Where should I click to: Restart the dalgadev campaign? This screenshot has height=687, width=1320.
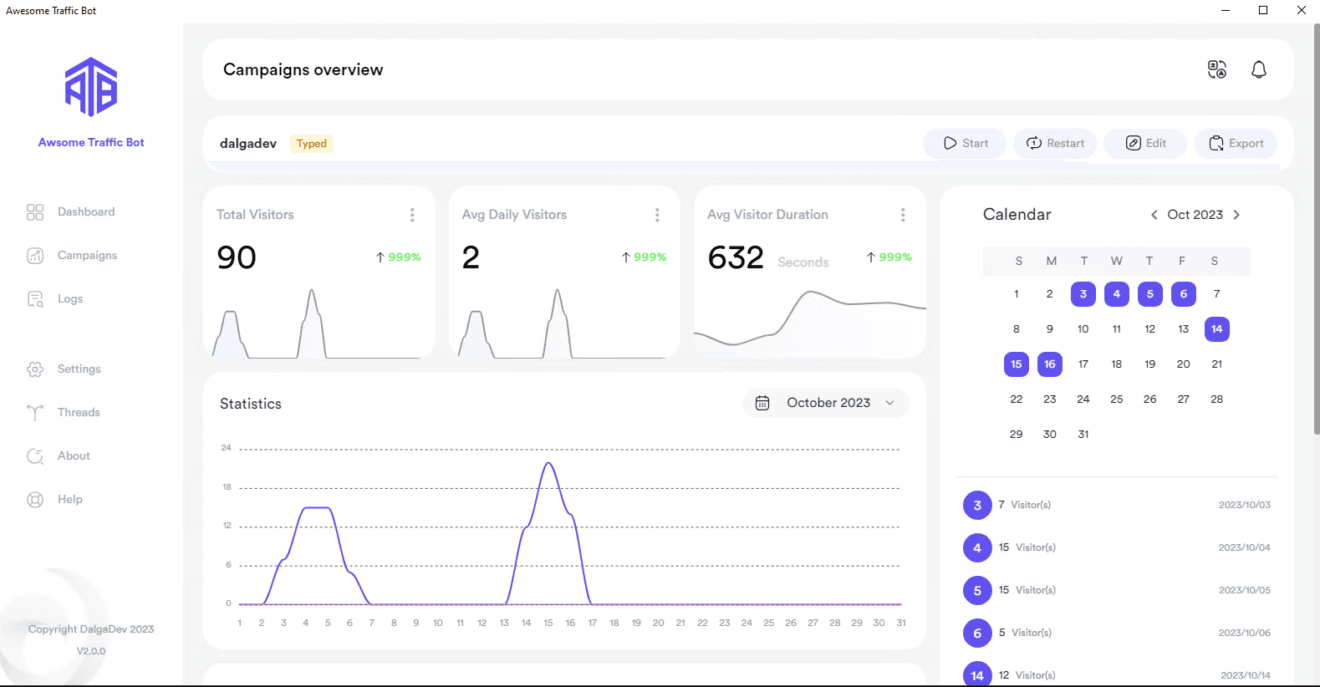pyautogui.click(x=1054, y=143)
